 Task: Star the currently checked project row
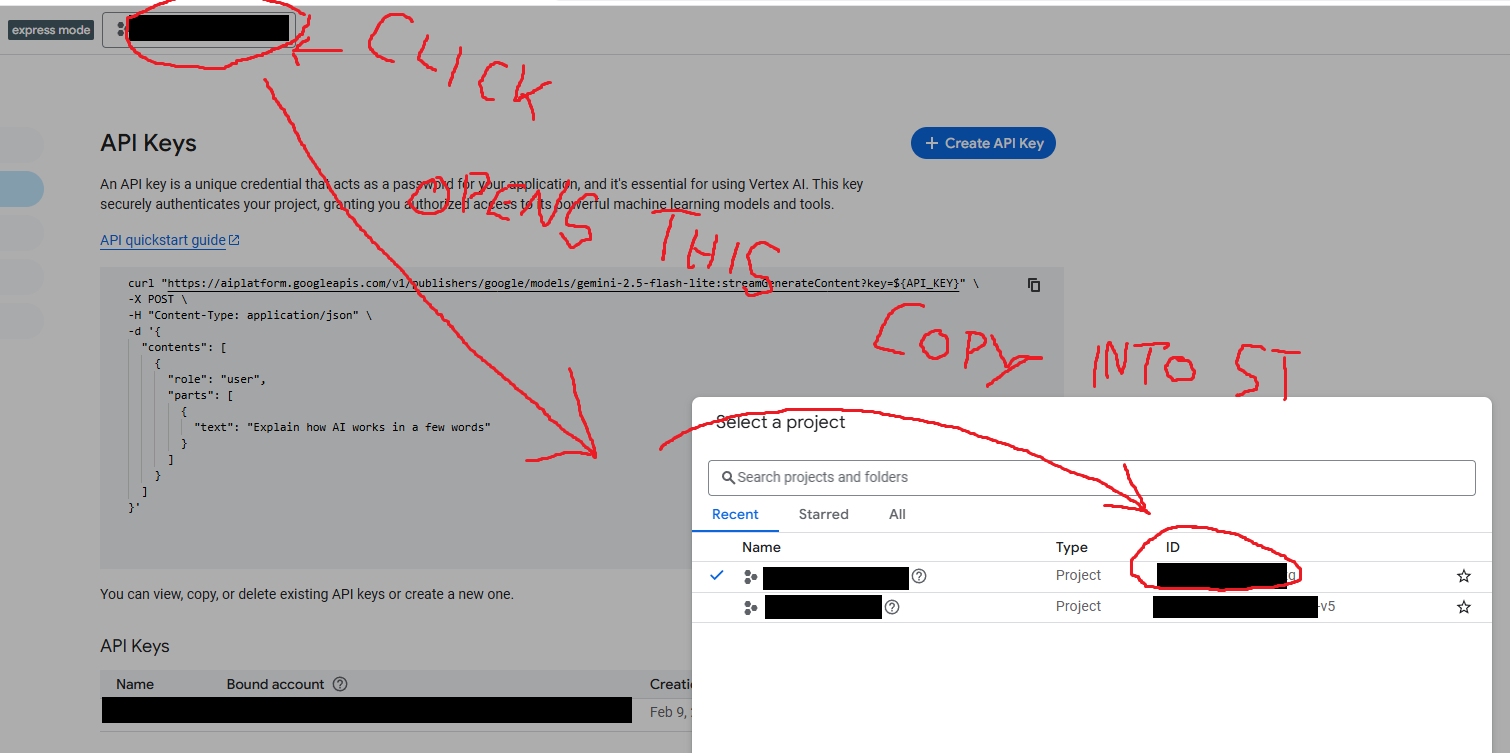click(x=1464, y=576)
